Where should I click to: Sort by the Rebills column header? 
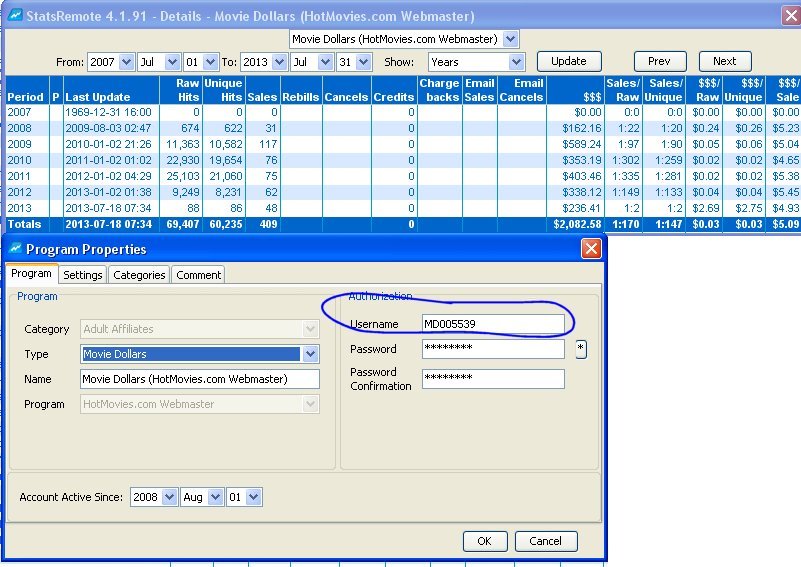[301, 90]
